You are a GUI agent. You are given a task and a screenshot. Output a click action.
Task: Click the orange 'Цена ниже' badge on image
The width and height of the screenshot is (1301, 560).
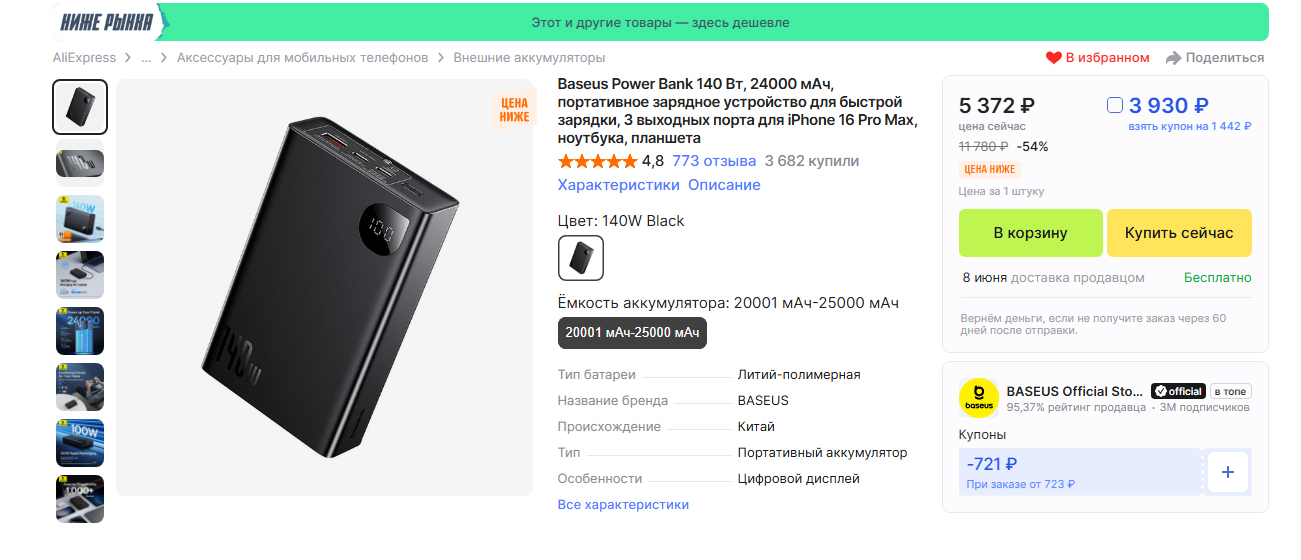coord(514,110)
